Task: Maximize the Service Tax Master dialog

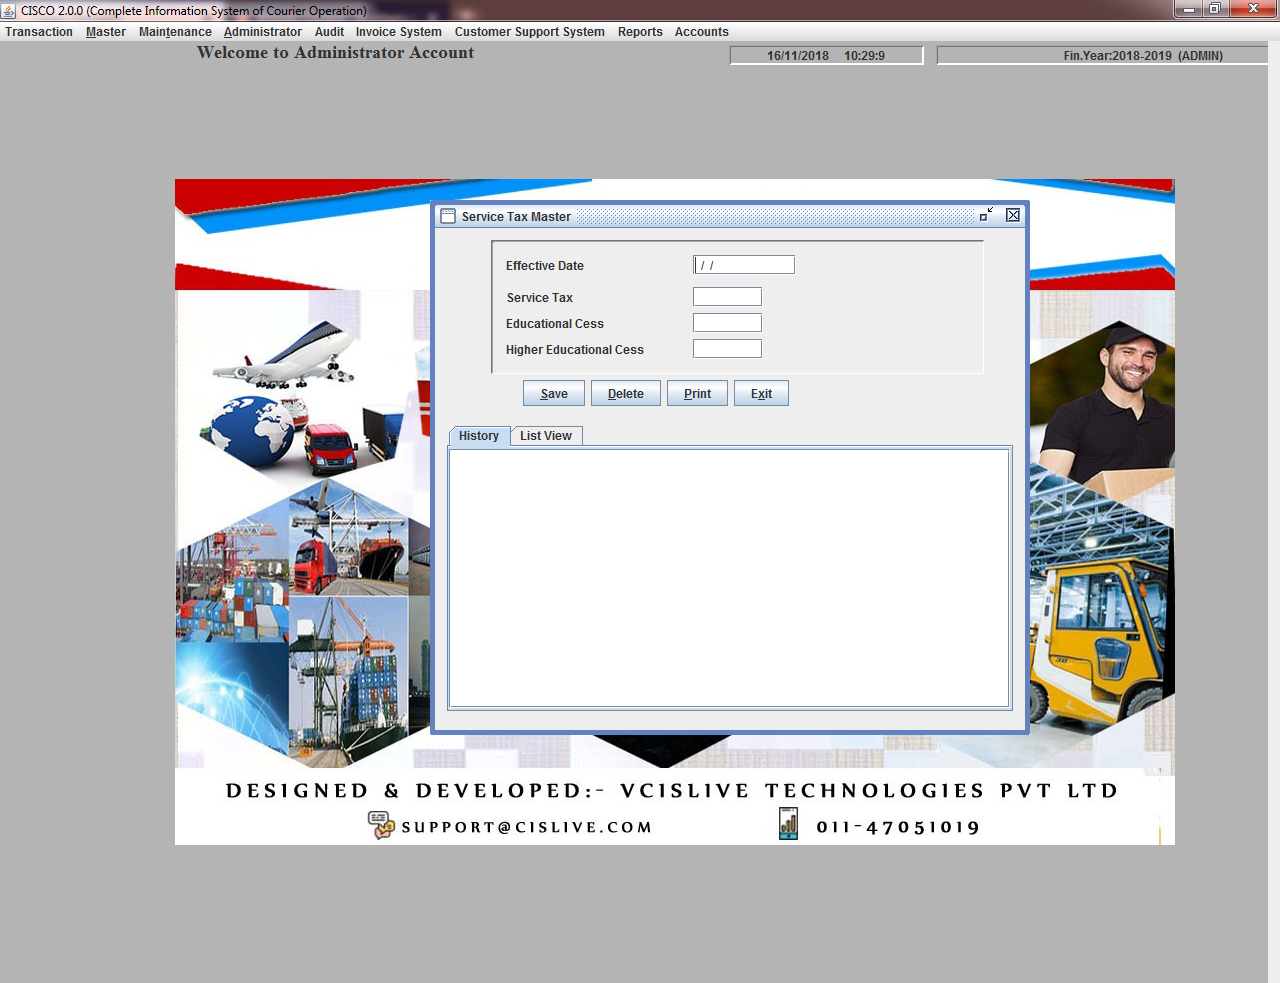Action: point(987,215)
